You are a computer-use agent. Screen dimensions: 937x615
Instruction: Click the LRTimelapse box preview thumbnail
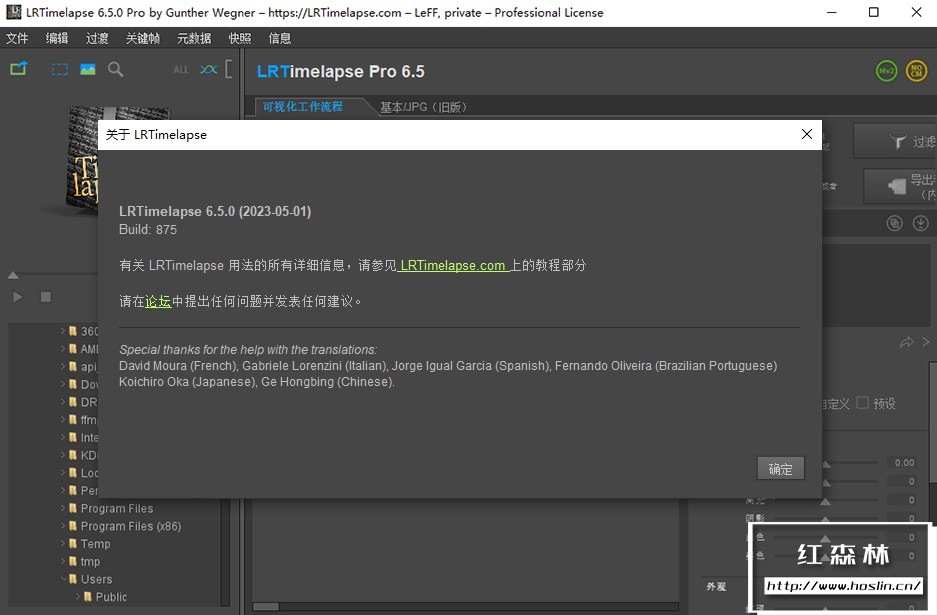click(82, 158)
